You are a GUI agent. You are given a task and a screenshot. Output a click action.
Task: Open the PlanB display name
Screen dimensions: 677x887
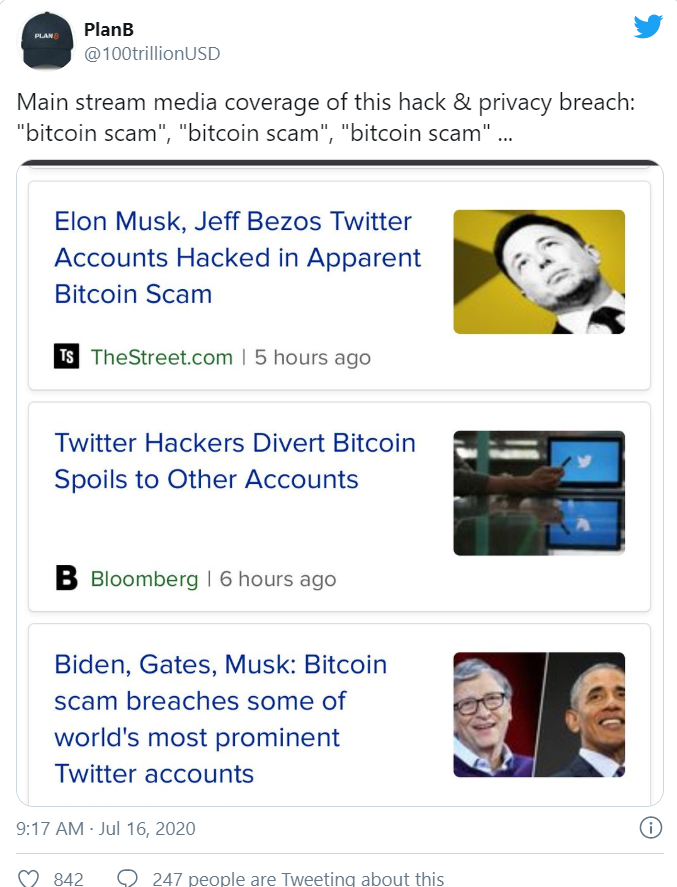109,29
